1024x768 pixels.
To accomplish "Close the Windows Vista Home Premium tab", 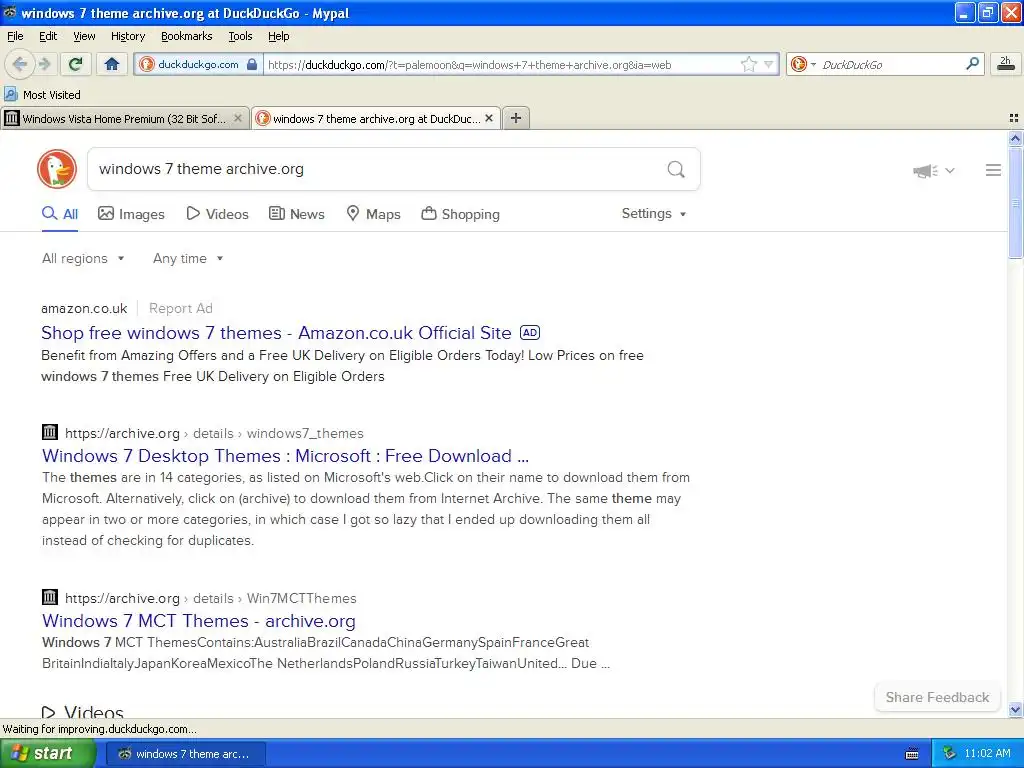I will click(238, 118).
